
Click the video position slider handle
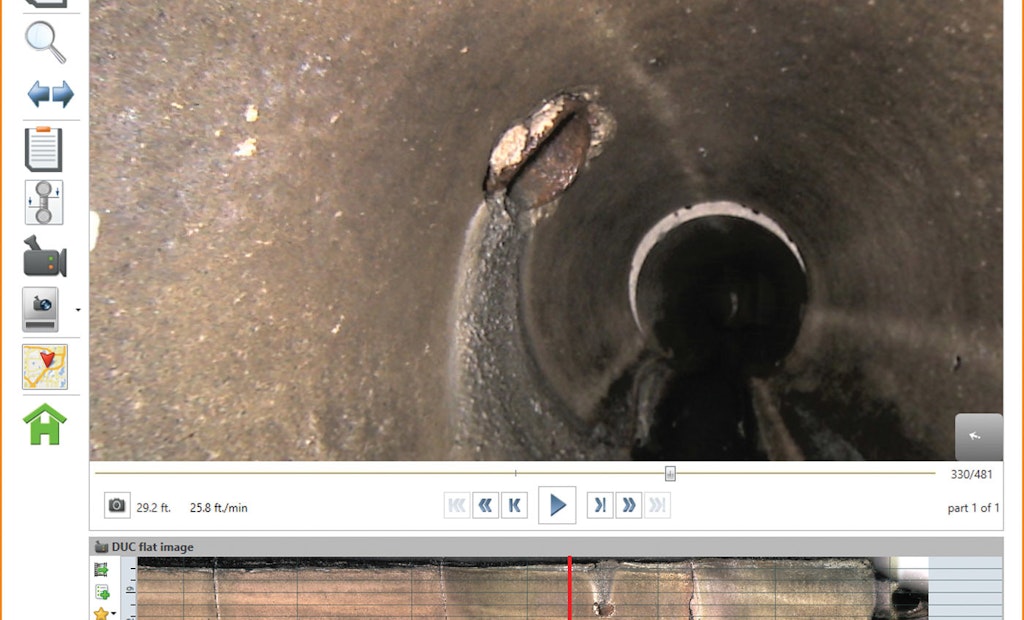(671, 474)
